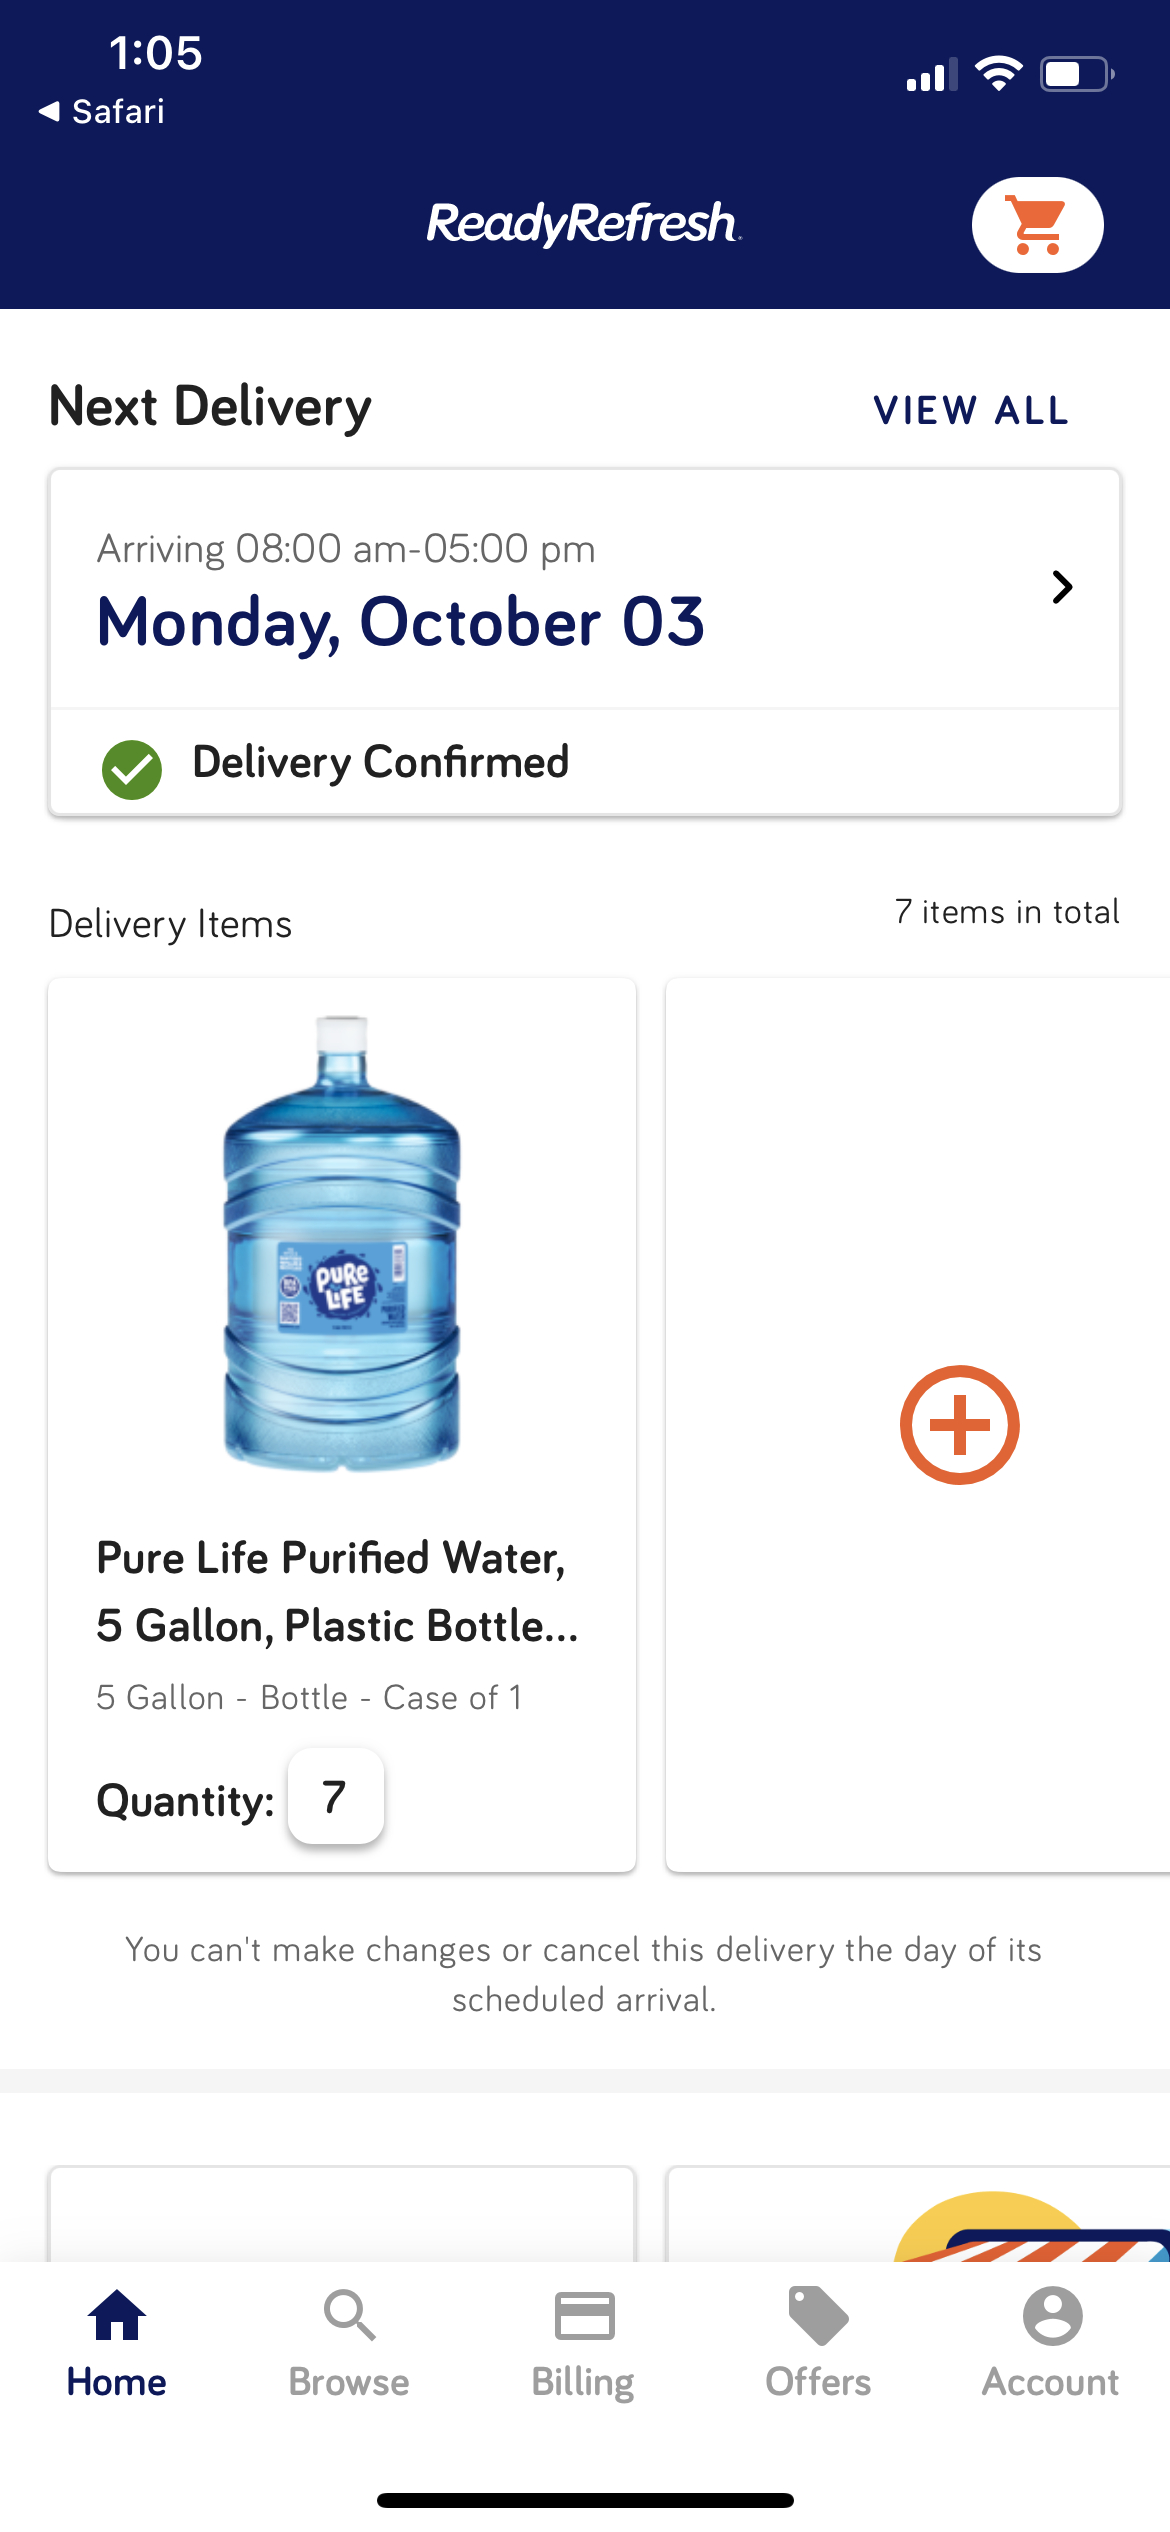Switch to the Offers tab label

coord(818,2382)
